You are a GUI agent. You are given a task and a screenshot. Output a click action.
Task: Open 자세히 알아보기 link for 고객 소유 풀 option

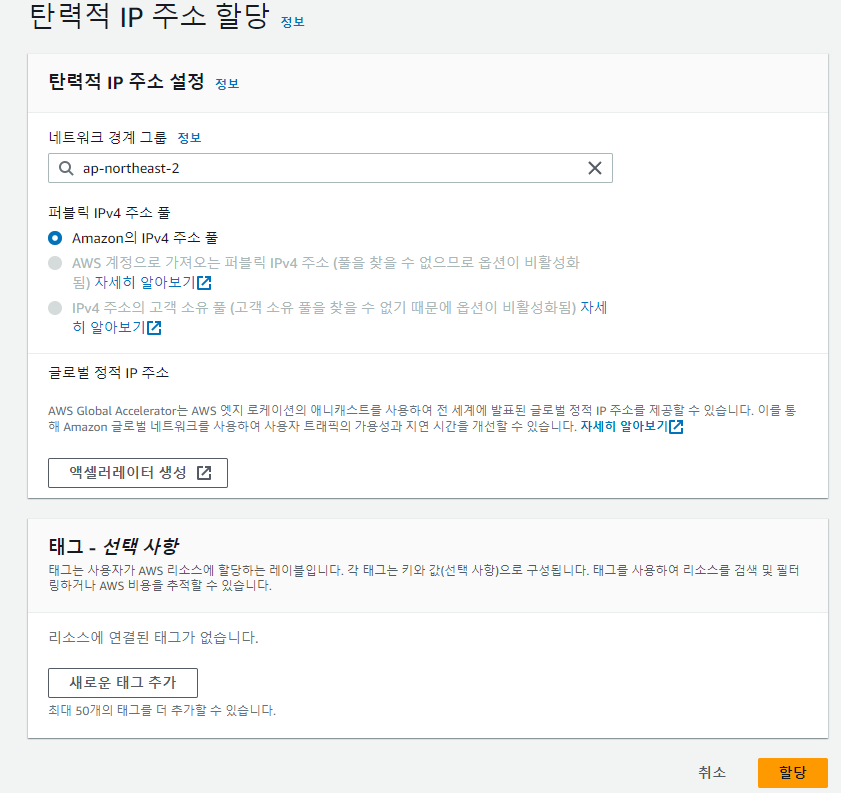pyautogui.click(x=117, y=328)
